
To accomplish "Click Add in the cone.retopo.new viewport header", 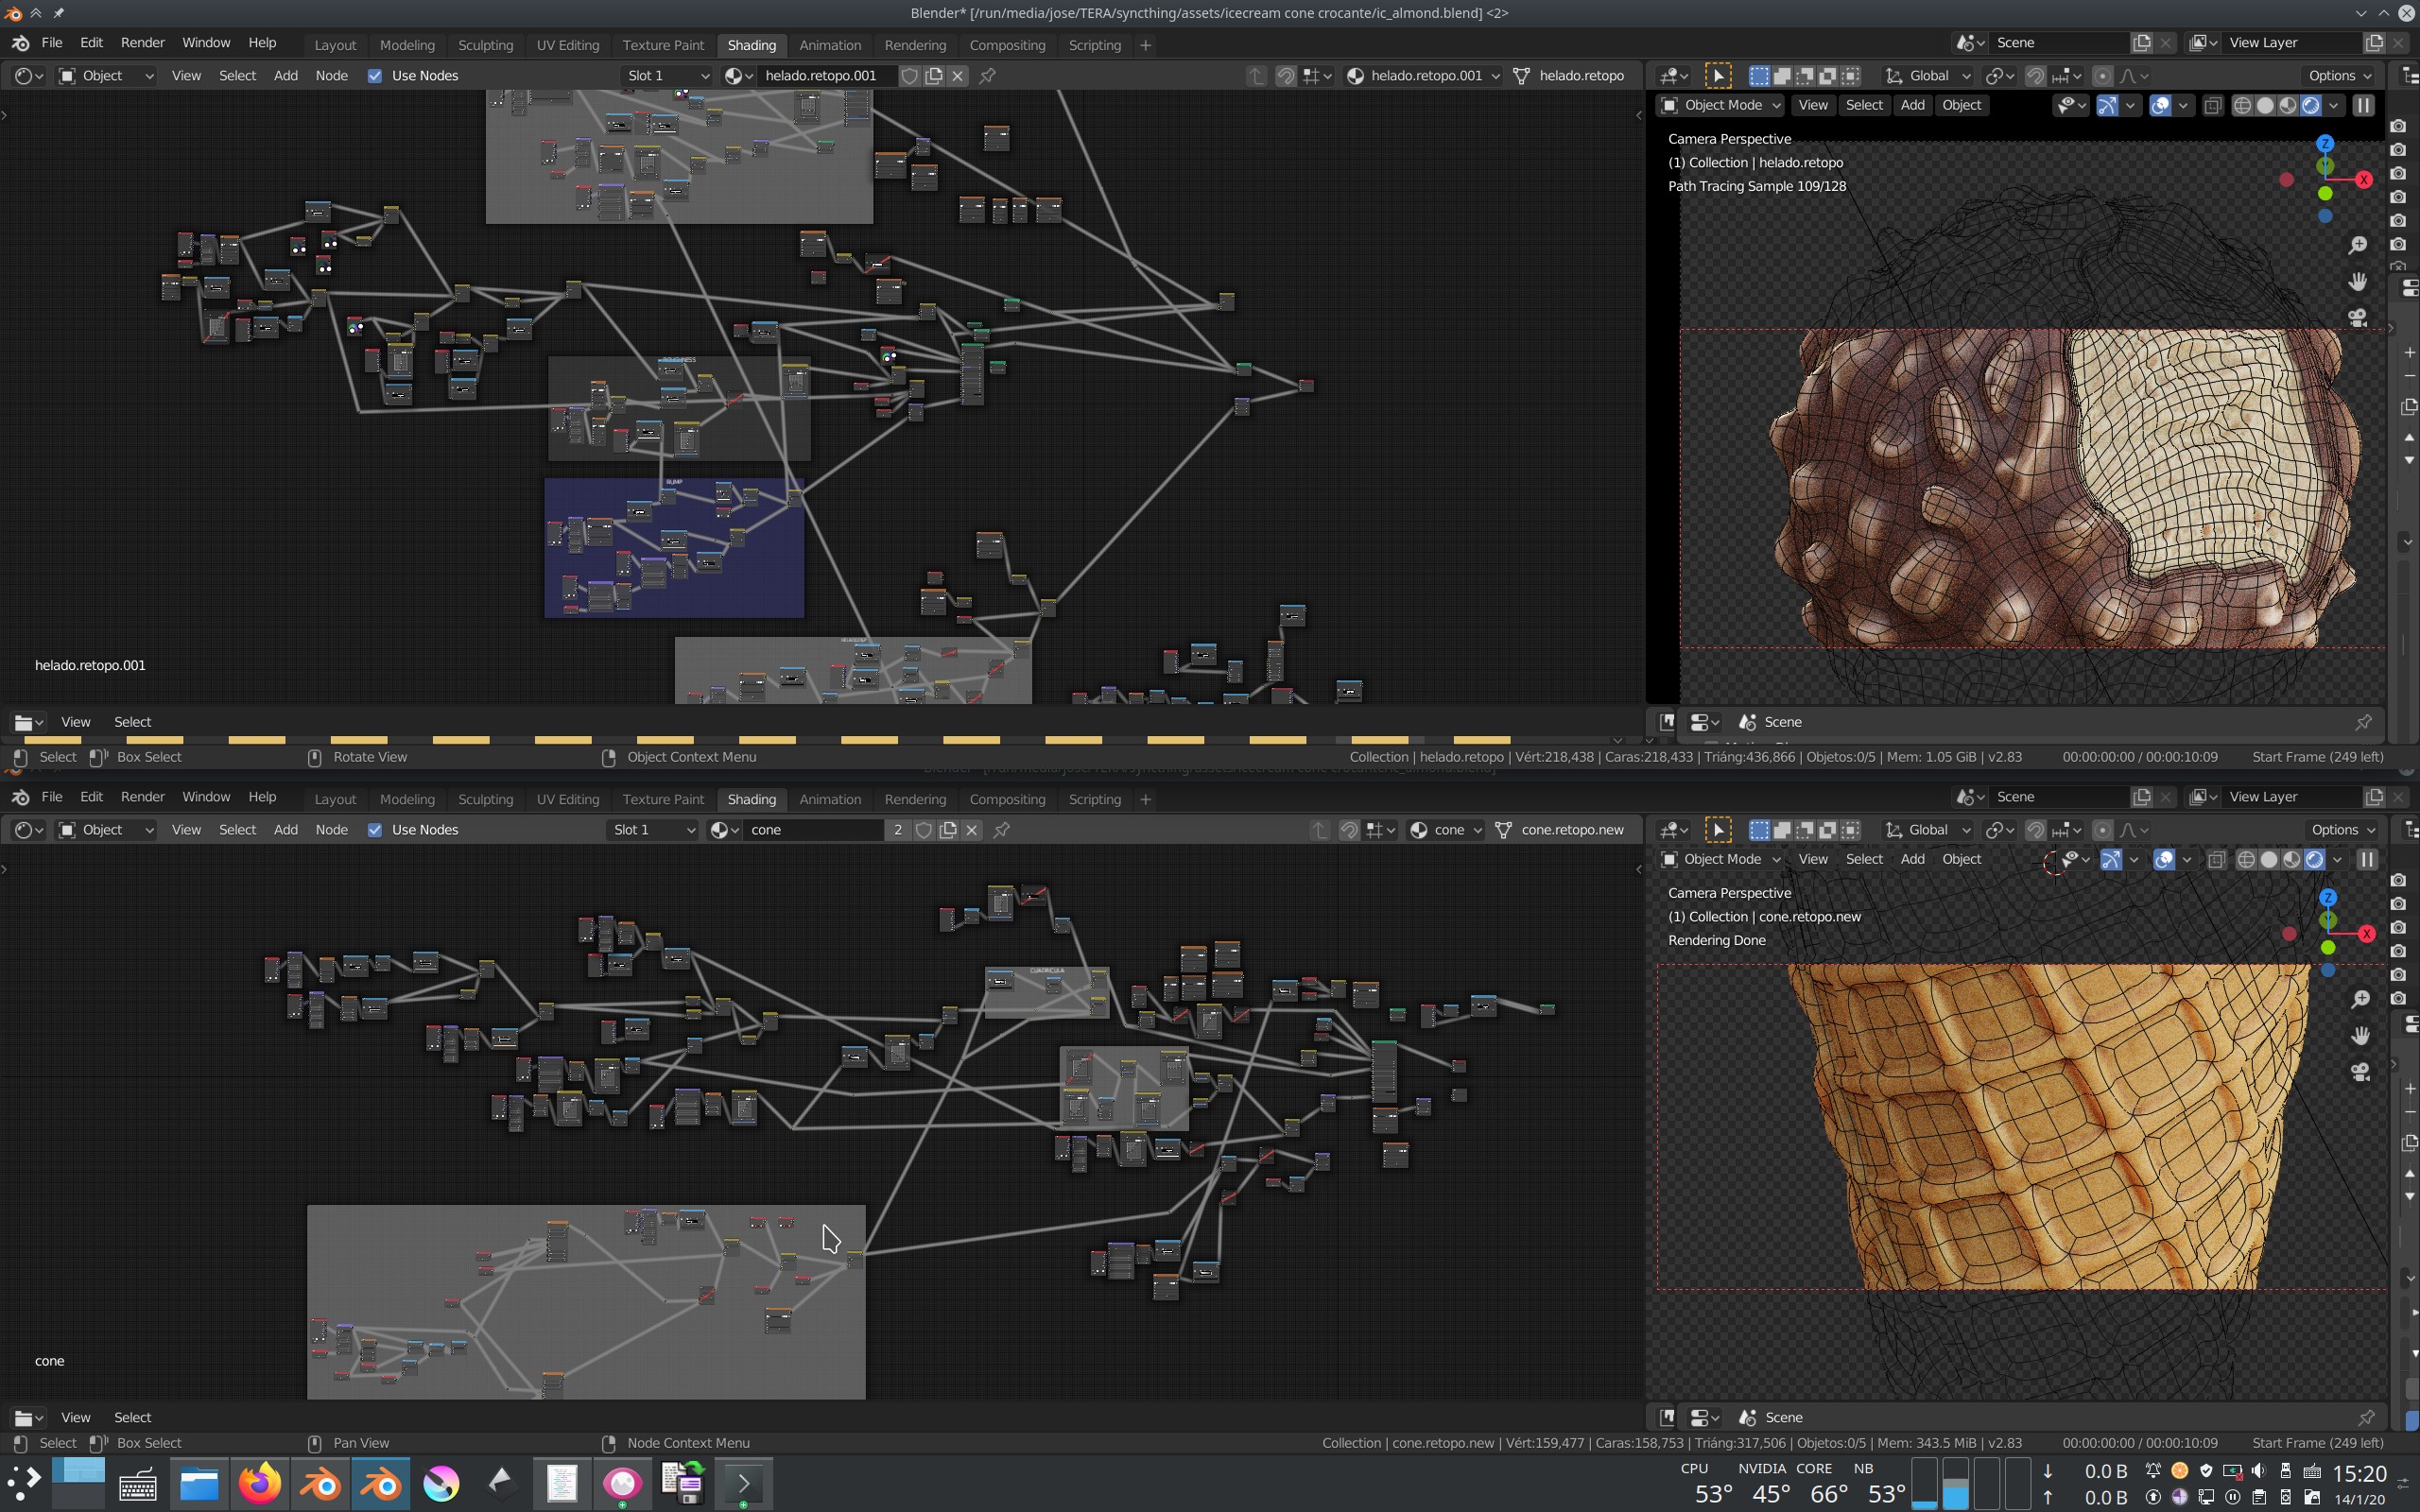I will click(1912, 859).
